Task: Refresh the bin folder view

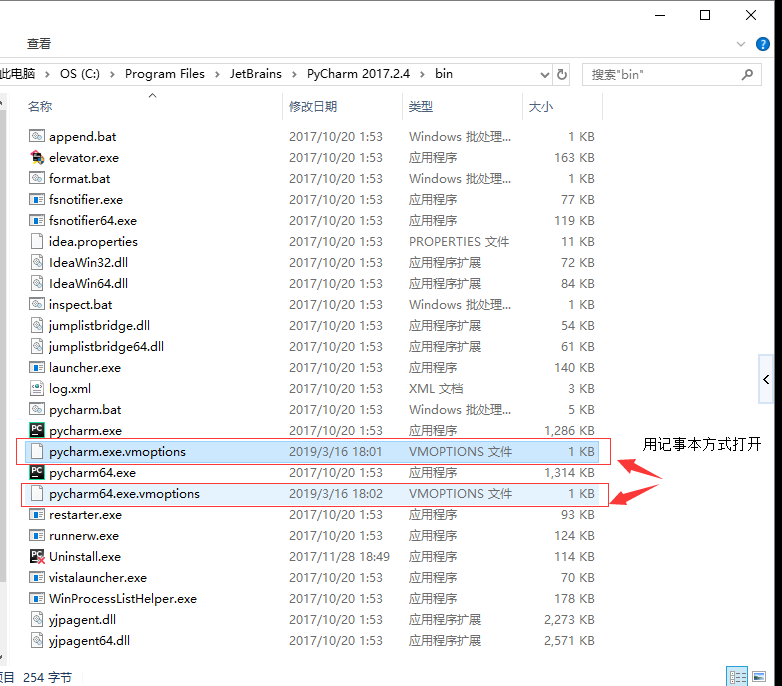Action: [x=562, y=74]
